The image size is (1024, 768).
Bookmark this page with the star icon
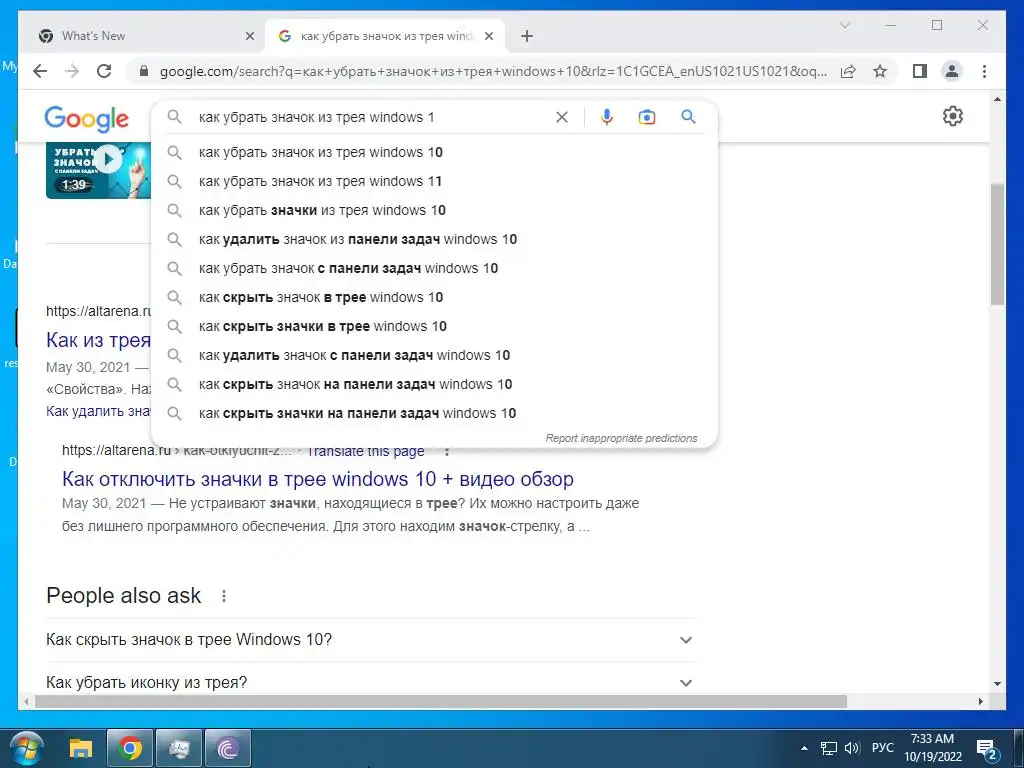pos(880,71)
